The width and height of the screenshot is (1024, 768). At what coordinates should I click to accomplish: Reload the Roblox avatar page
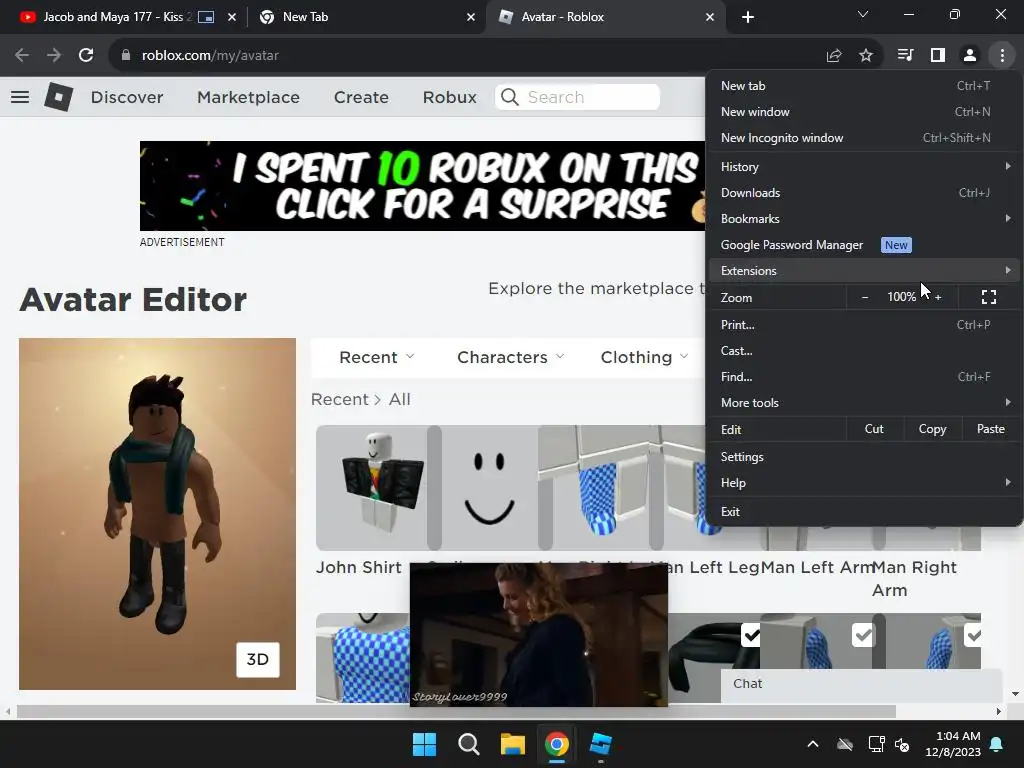(x=86, y=56)
